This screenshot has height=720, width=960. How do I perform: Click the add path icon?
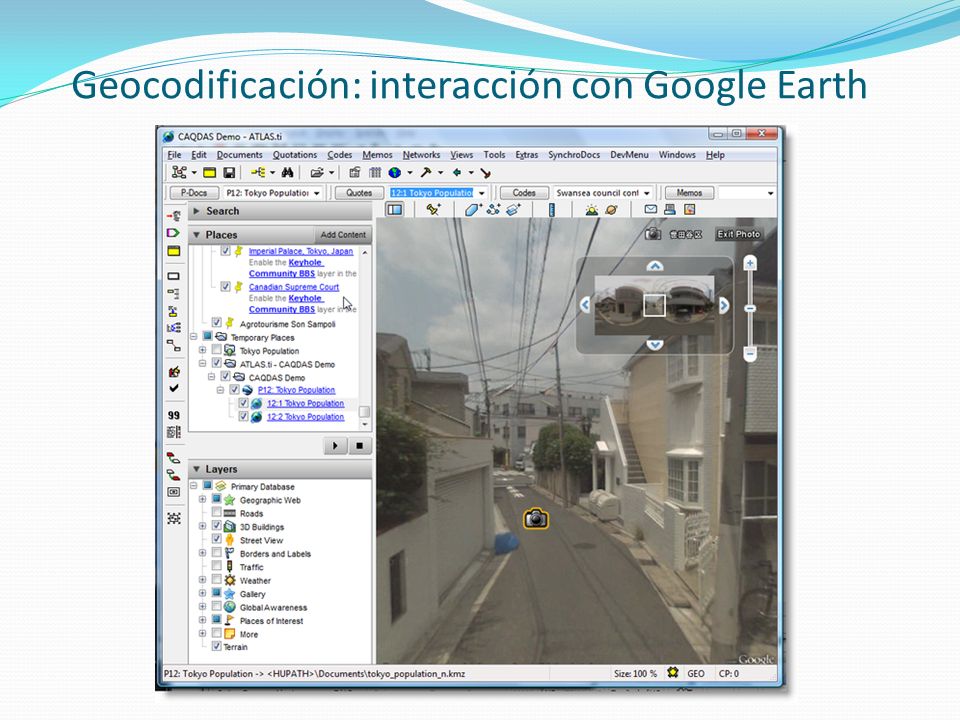[493, 210]
